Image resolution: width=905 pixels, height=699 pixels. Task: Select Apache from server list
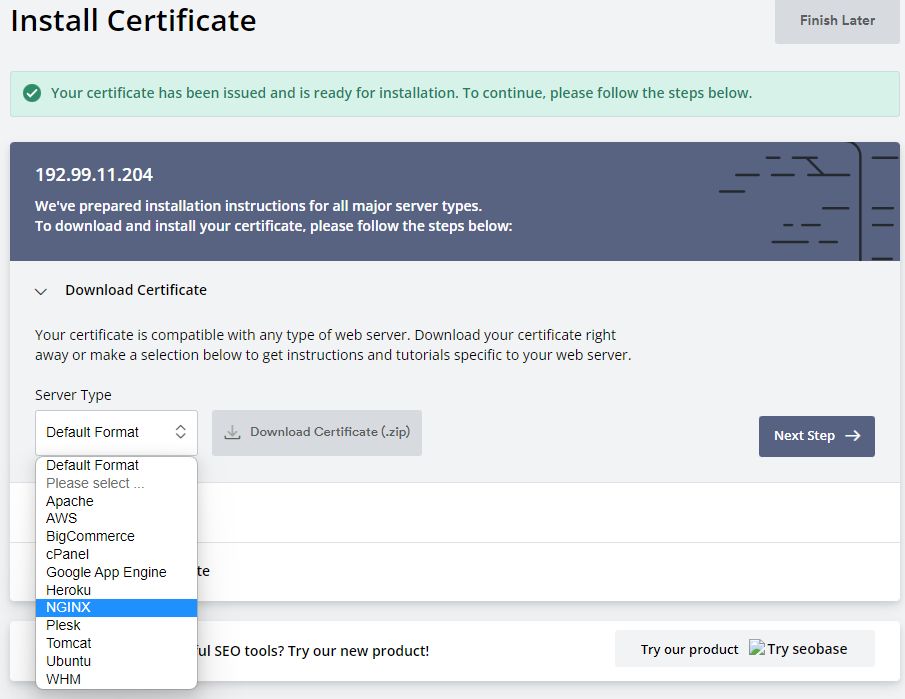[x=117, y=501]
